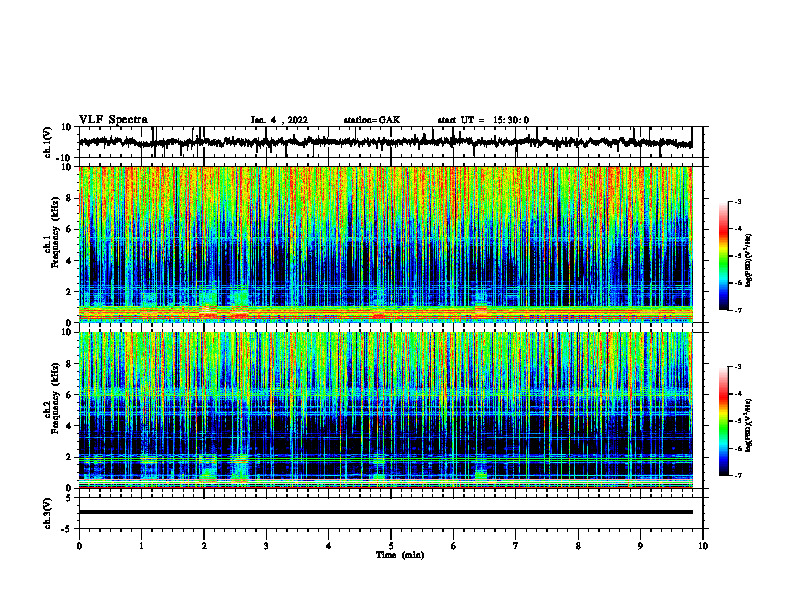Screen dimensions: 792x612
Task: Click the upper color bar log(PSD) unit label
Action: [749, 261]
